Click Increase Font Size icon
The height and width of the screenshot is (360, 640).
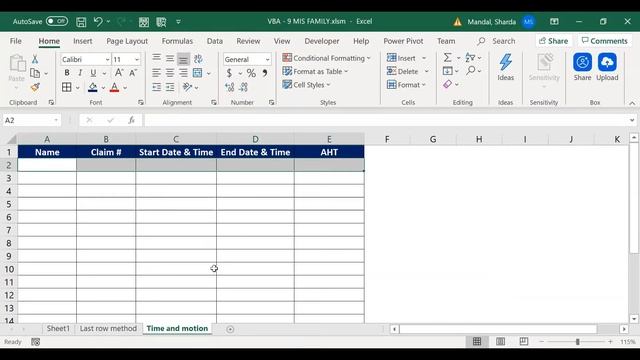pos(119,73)
